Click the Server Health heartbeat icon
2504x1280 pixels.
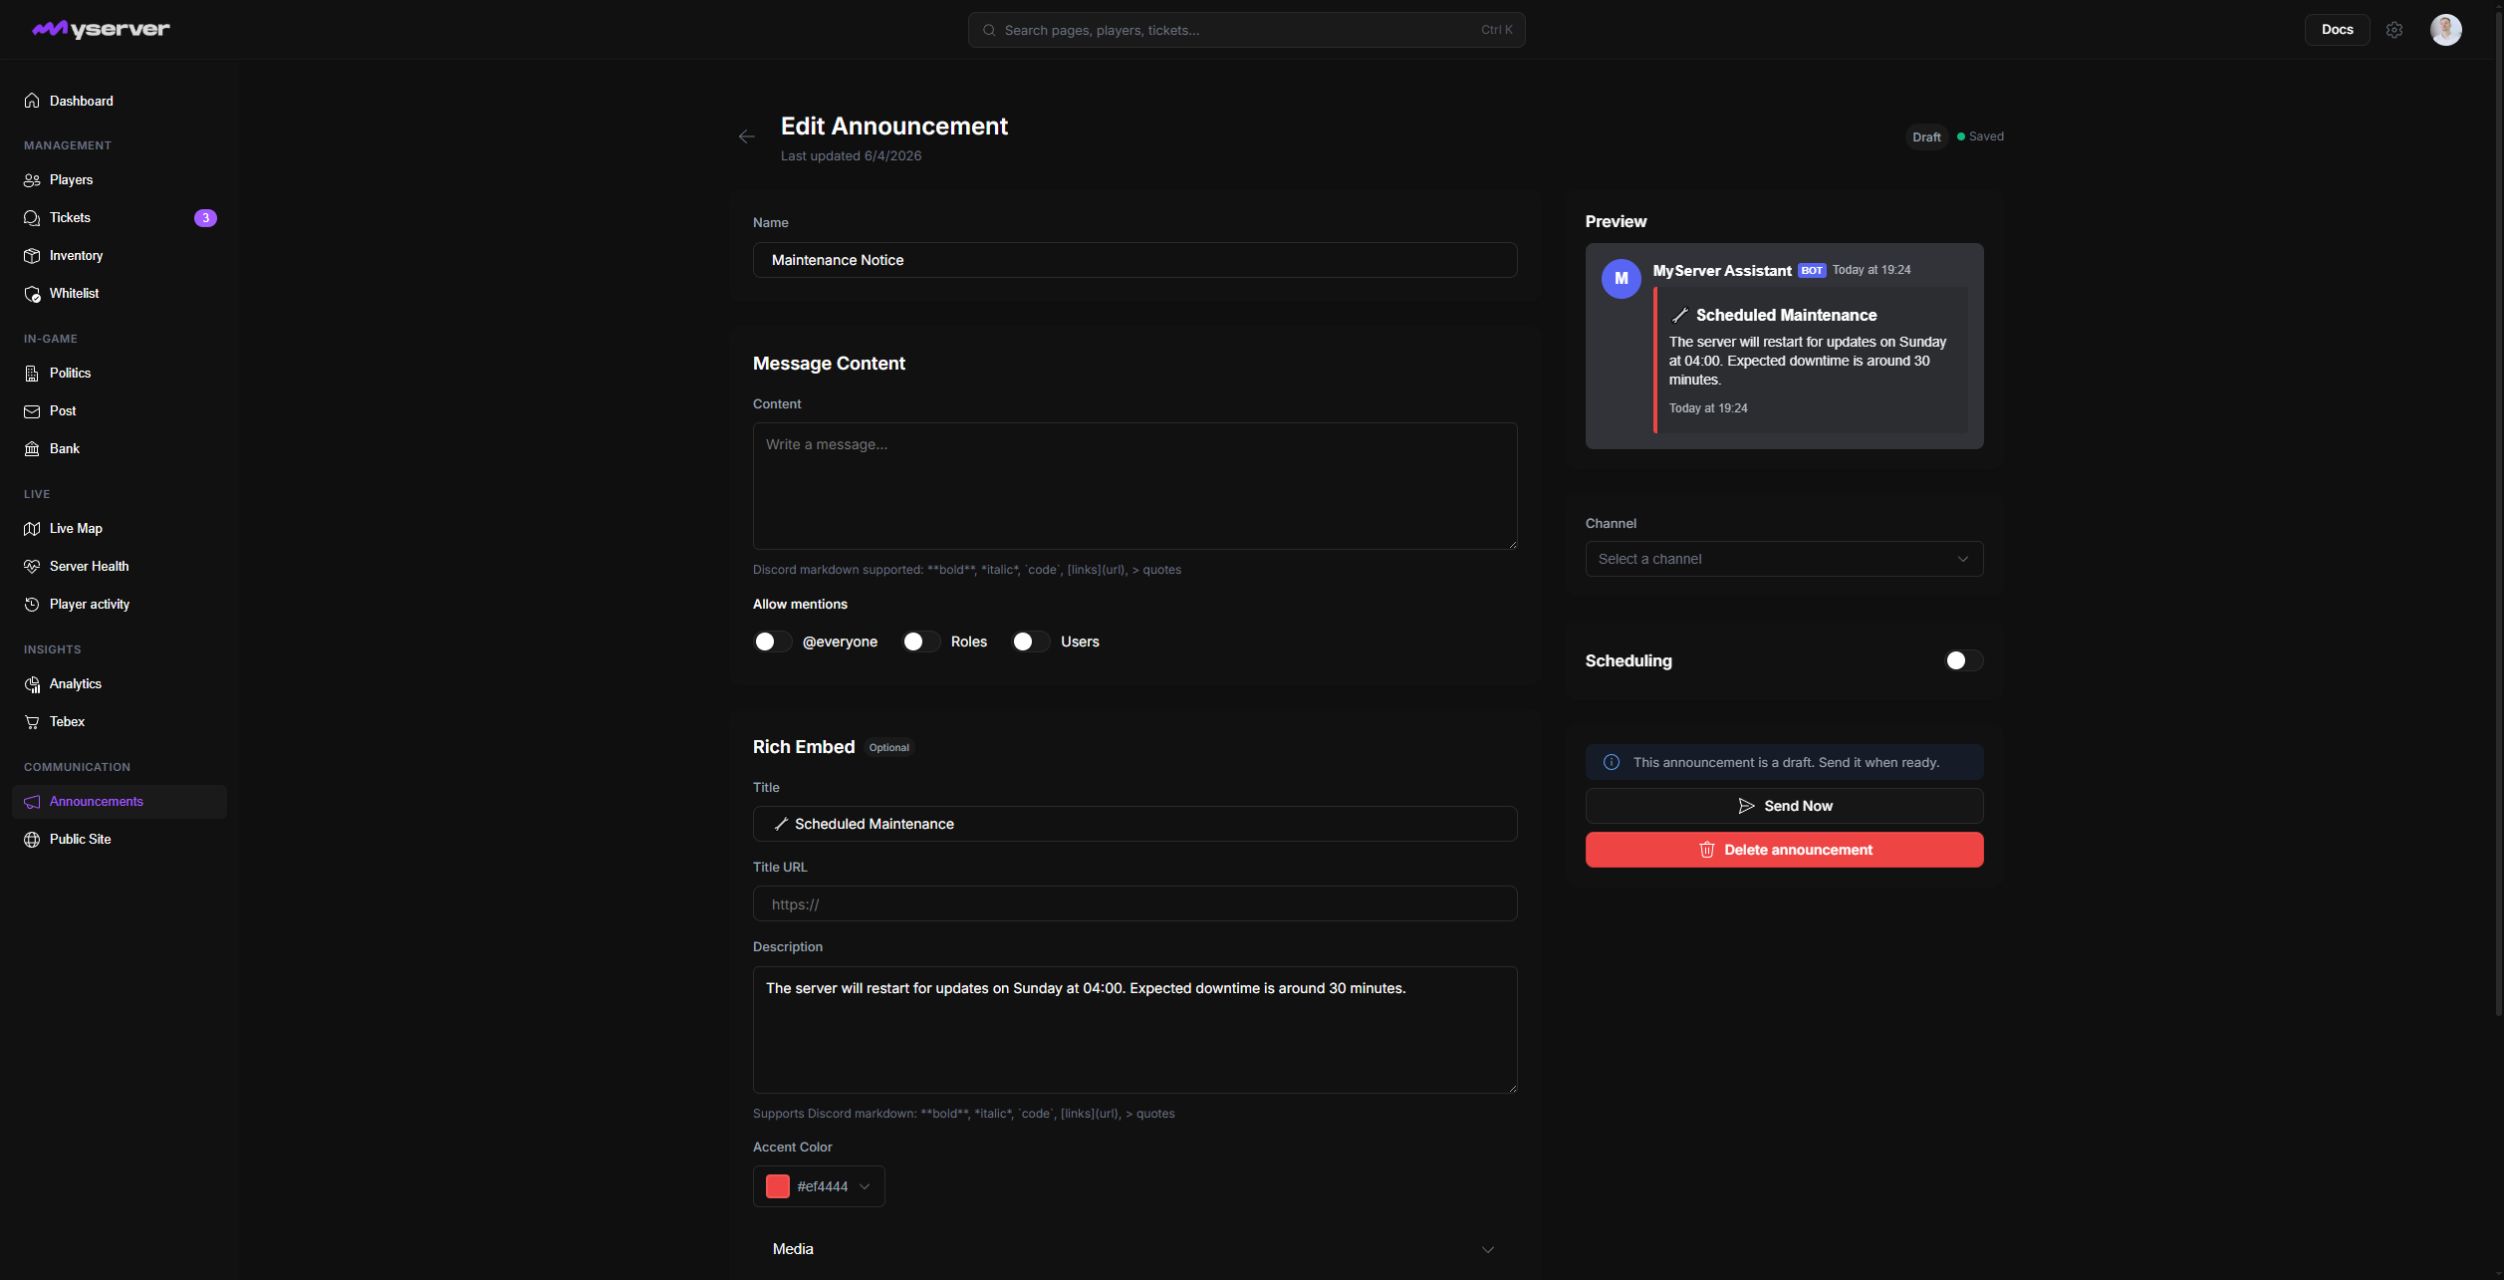(x=32, y=566)
